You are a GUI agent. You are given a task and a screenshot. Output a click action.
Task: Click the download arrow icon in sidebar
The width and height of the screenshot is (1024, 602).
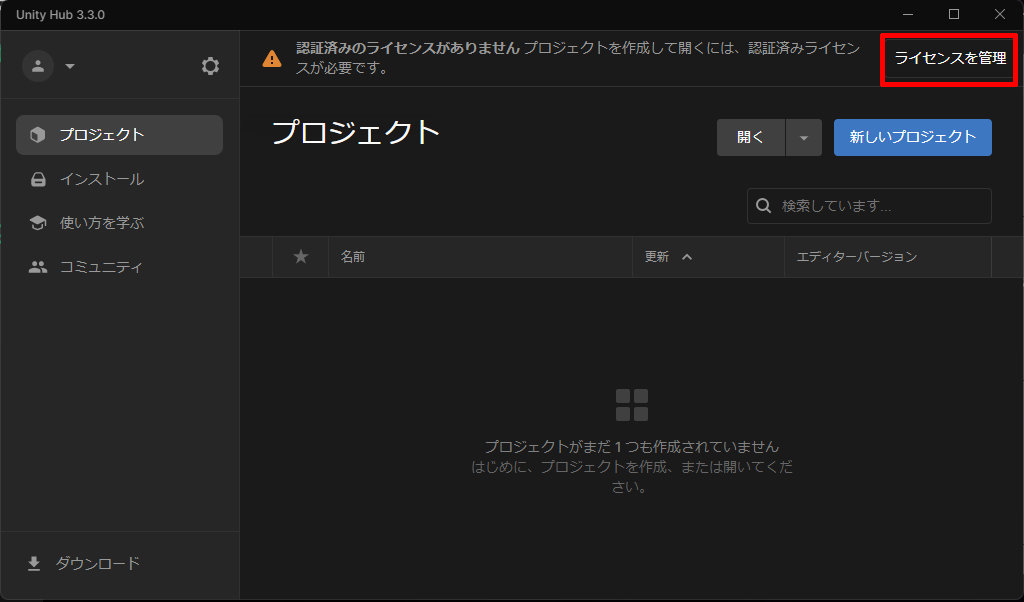point(34,564)
